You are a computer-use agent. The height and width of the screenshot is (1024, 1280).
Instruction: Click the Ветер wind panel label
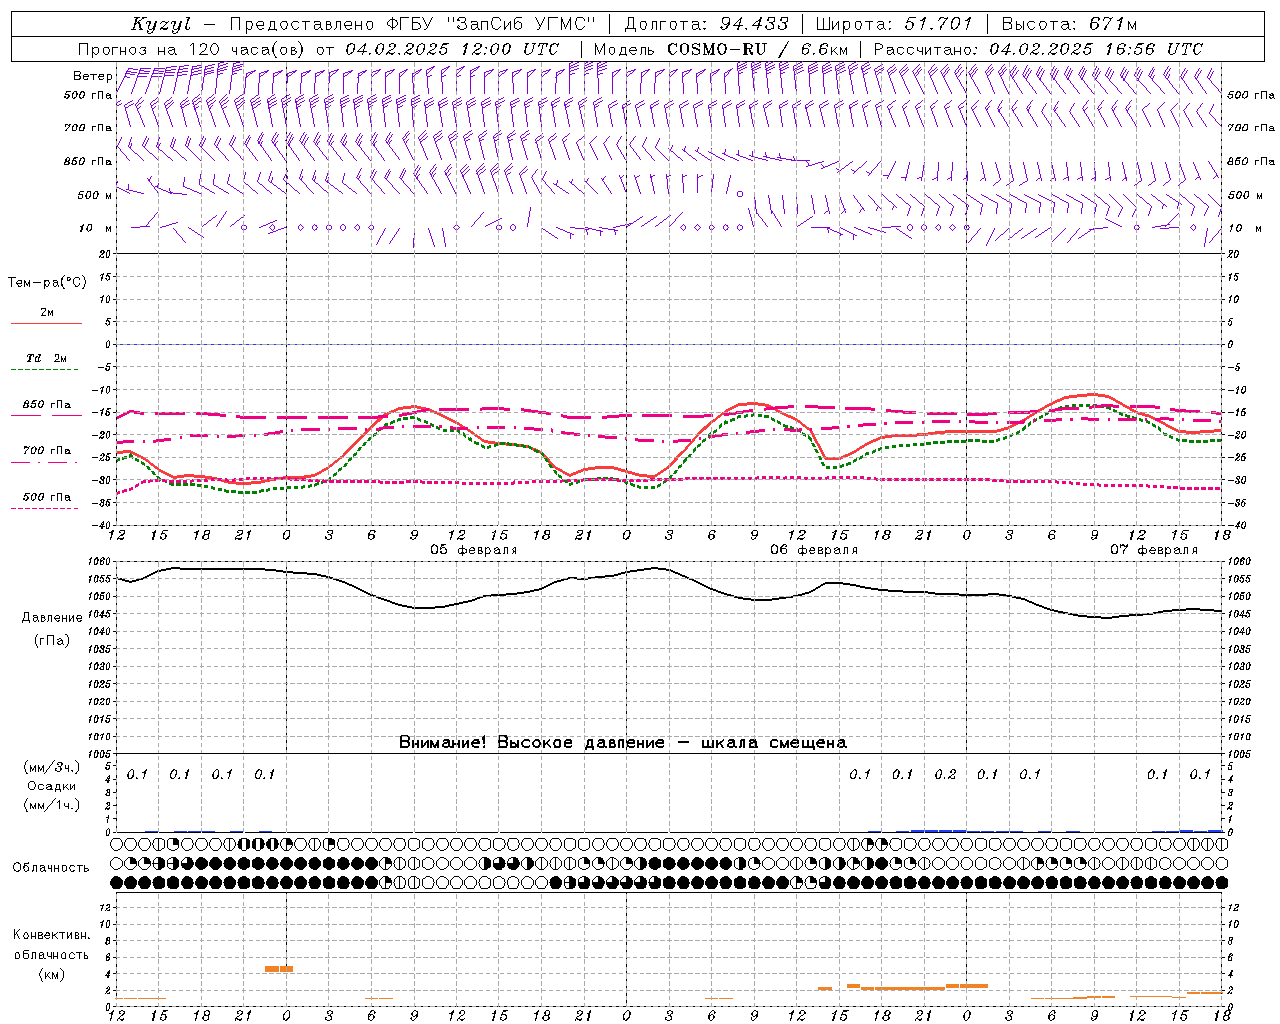tap(92, 76)
